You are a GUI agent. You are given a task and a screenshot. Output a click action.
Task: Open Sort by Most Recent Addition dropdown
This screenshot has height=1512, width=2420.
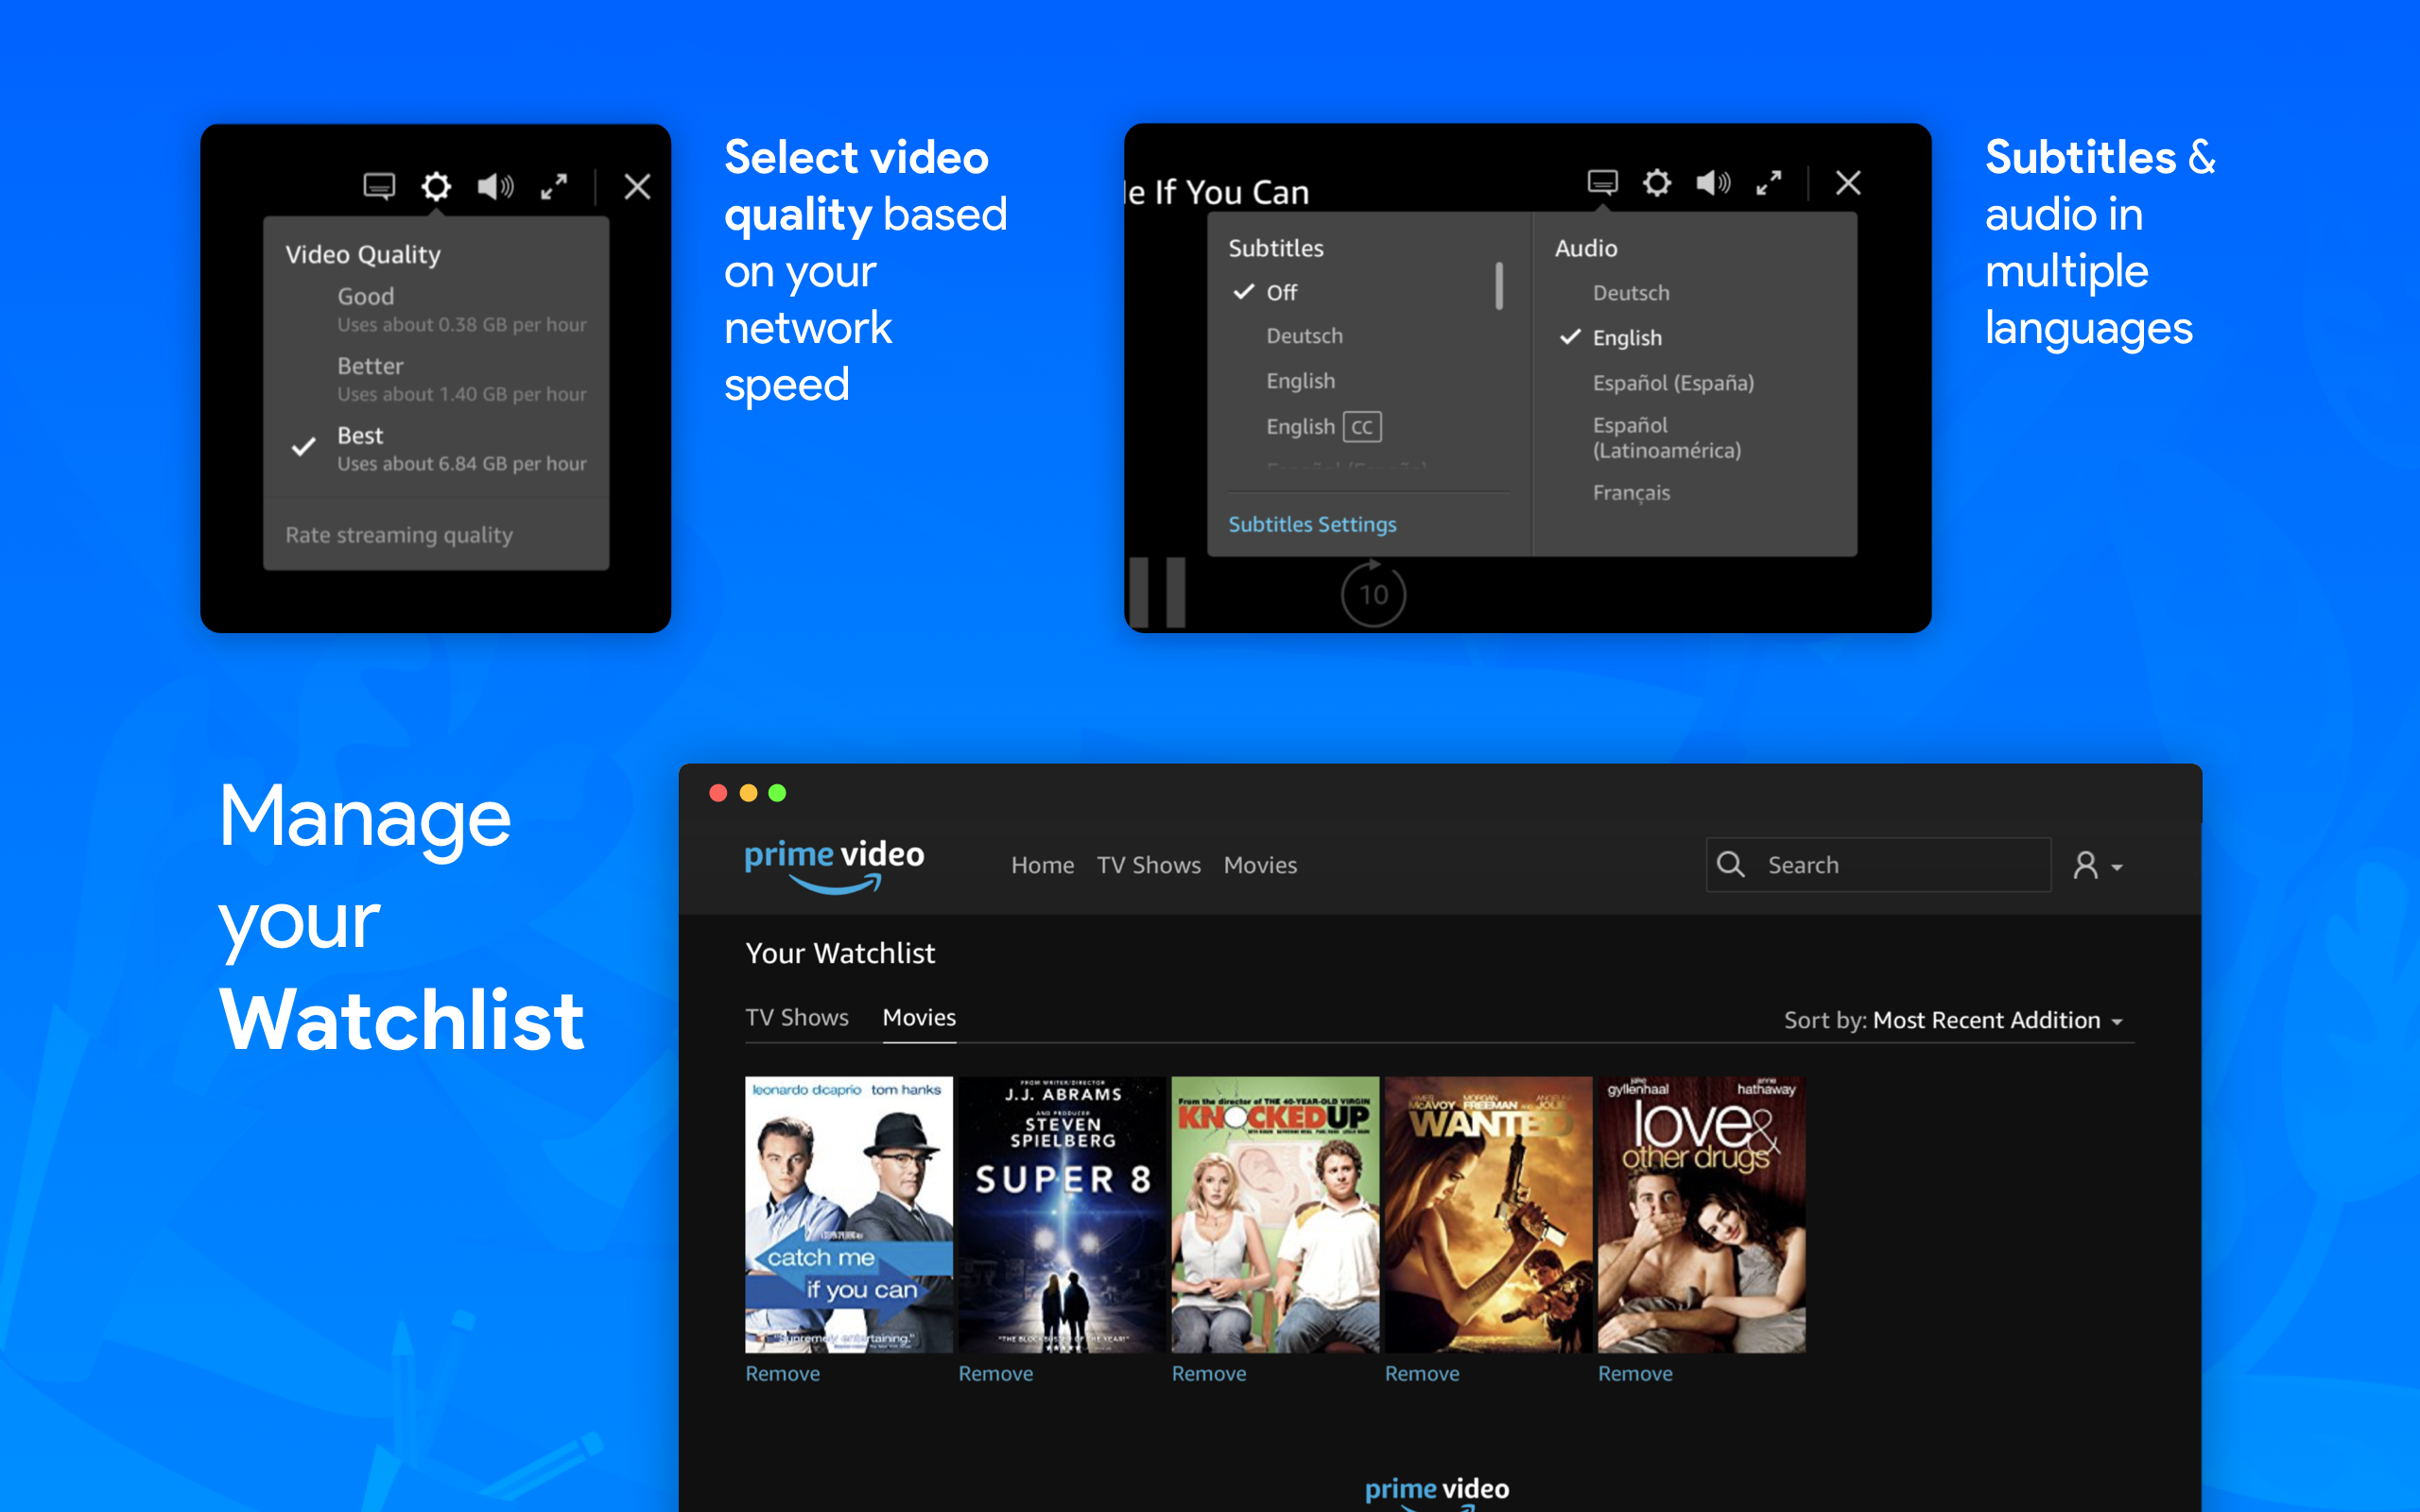click(x=1953, y=1020)
